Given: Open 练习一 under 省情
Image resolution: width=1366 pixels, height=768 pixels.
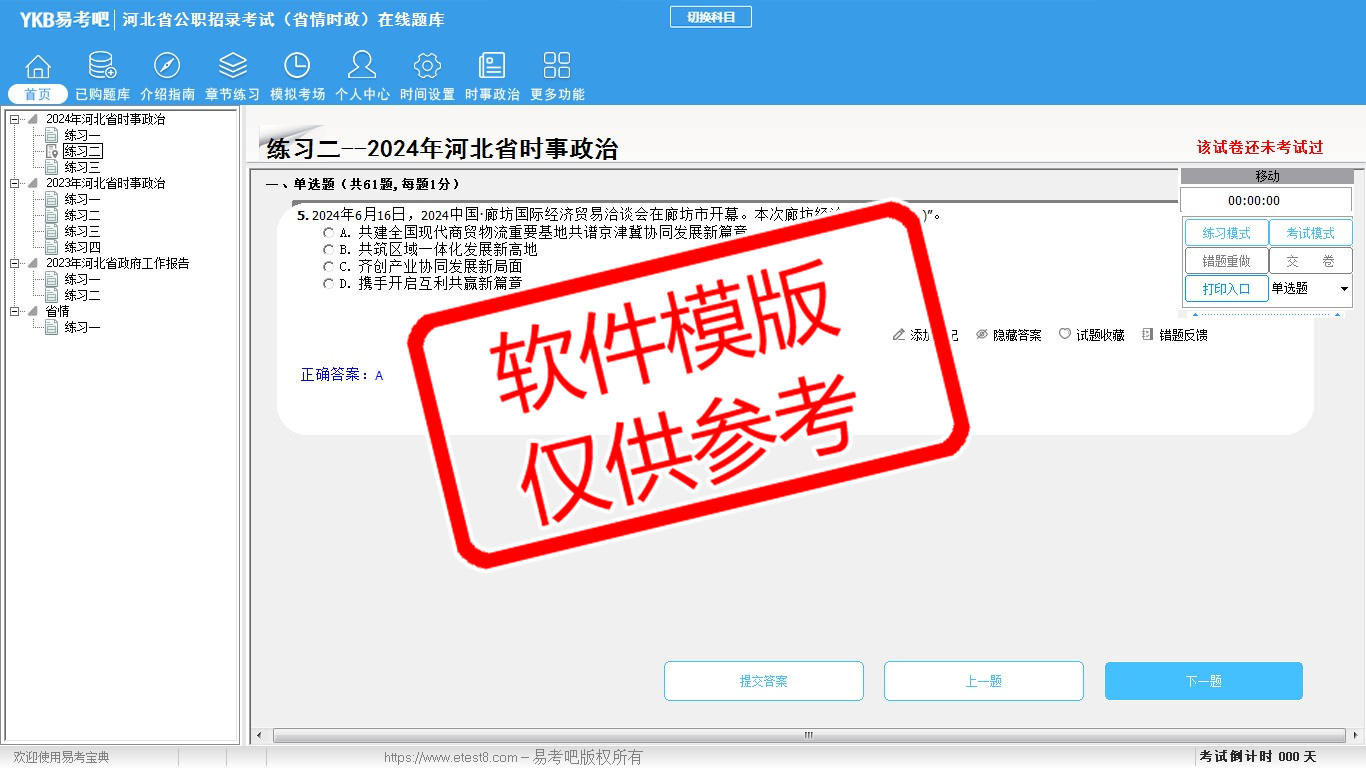Looking at the screenshot, I should [x=83, y=328].
